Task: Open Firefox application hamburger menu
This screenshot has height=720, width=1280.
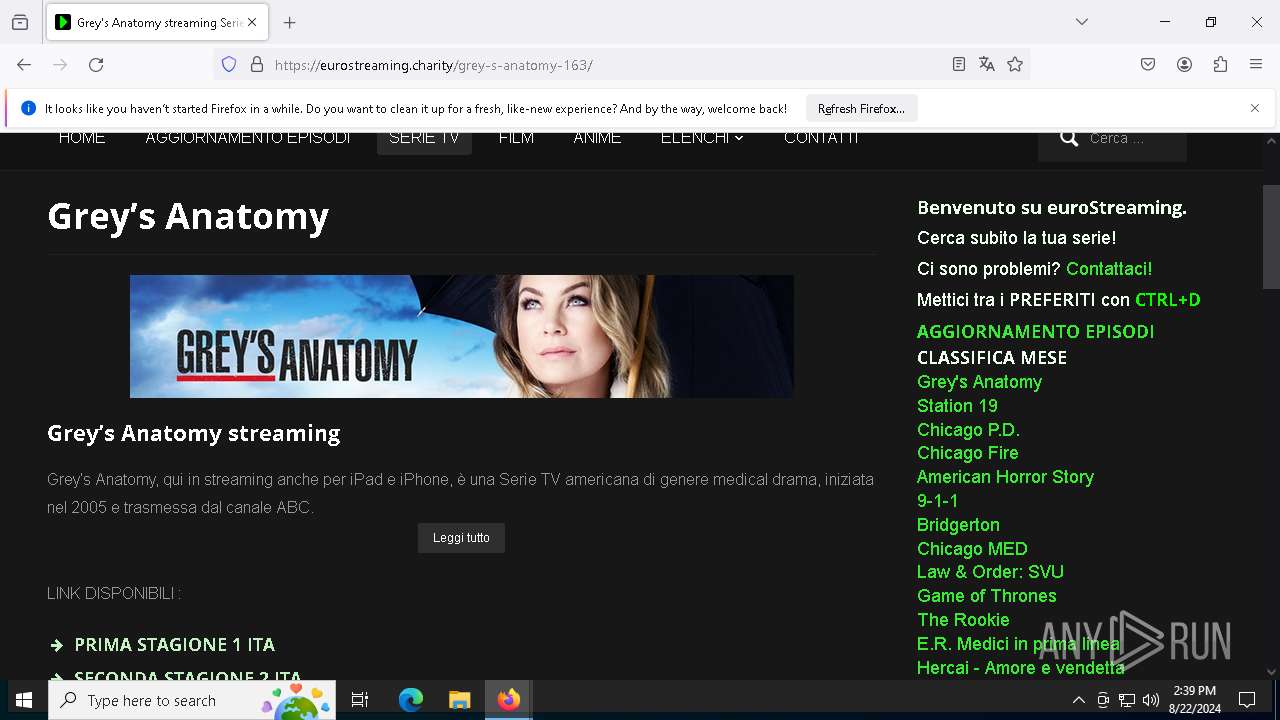Action: pyautogui.click(x=1256, y=64)
